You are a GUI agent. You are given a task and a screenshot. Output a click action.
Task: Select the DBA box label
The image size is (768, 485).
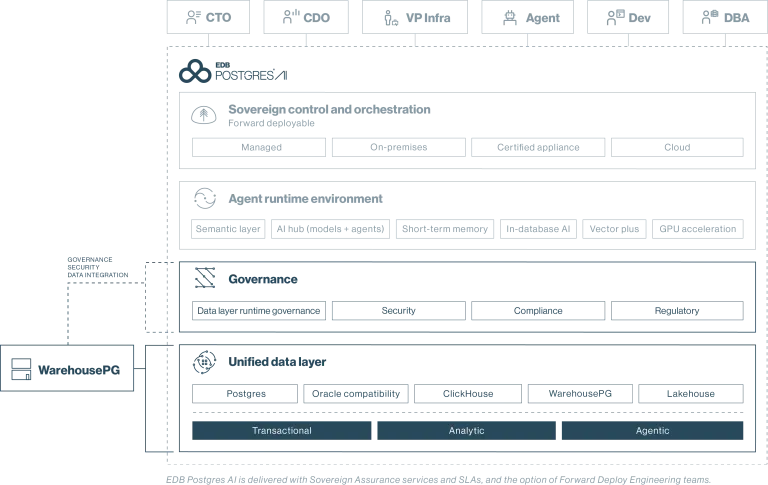click(737, 18)
